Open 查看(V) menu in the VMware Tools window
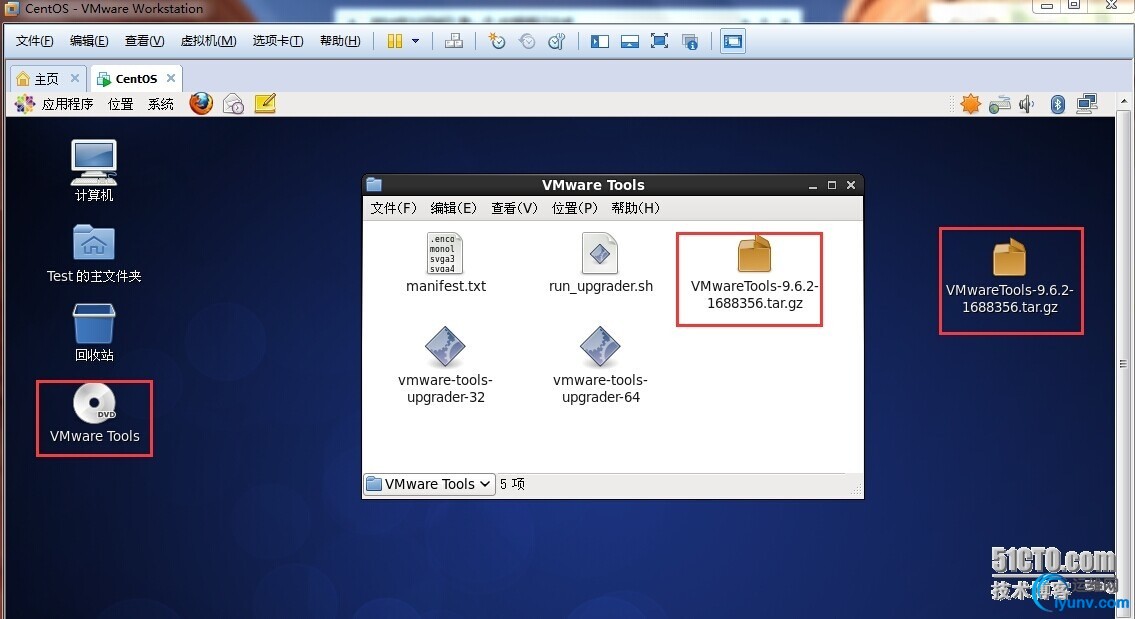 tap(515, 209)
